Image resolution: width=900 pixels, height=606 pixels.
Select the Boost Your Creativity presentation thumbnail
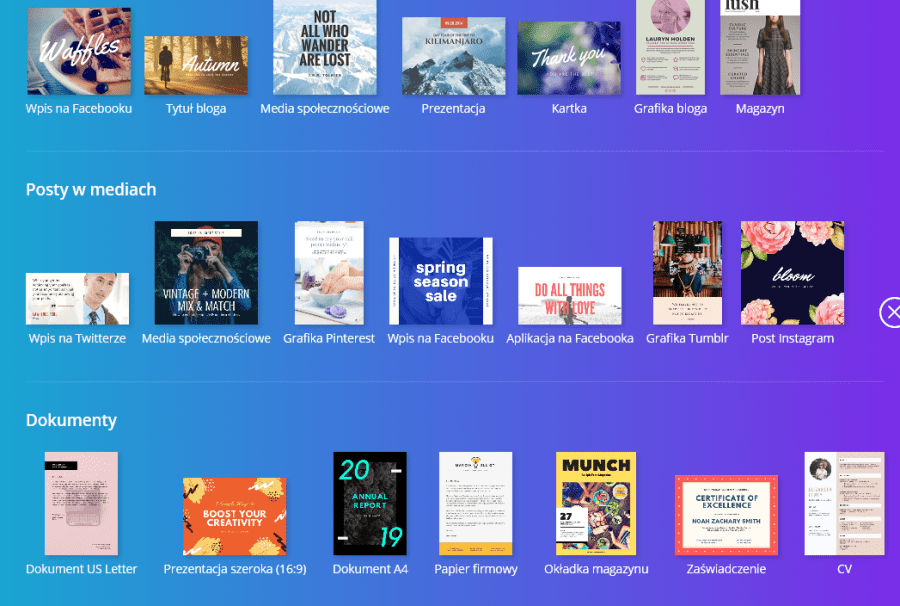234,516
